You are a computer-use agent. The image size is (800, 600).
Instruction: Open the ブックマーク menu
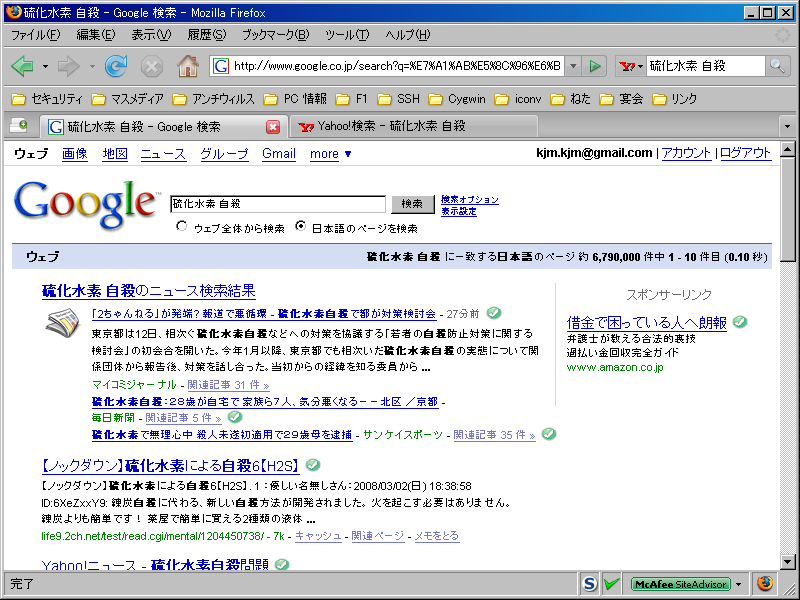(x=276, y=35)
